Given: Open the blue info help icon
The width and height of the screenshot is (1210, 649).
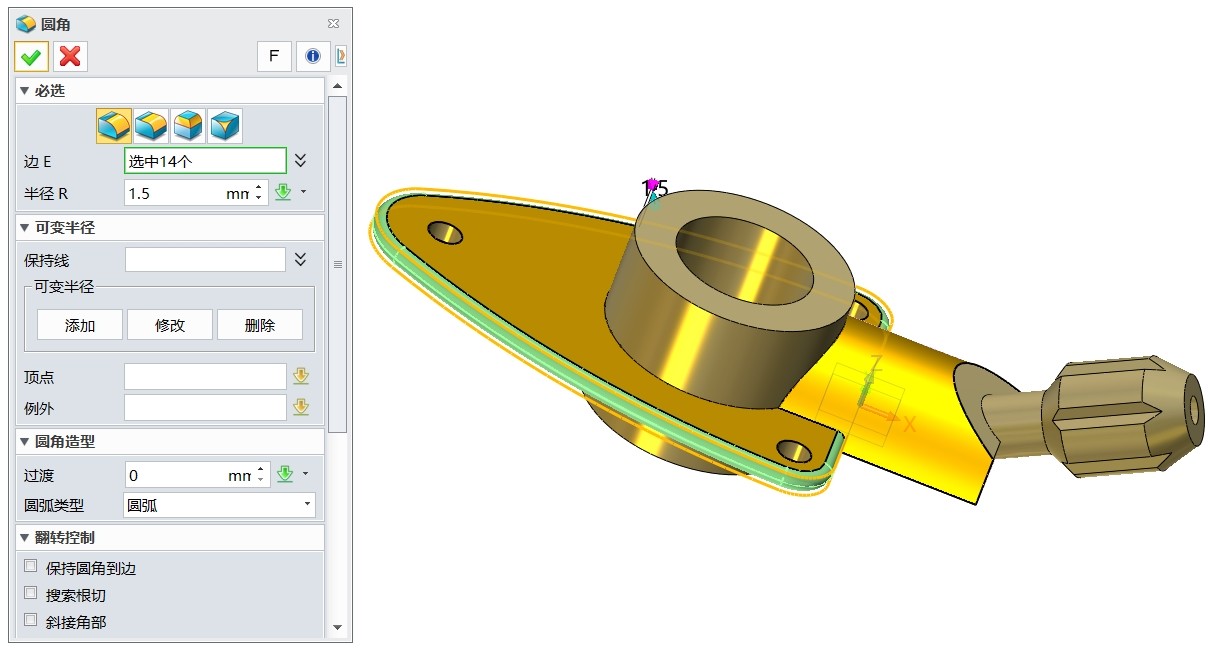Looking at the screenshot, I should click(x=312, y=56).
